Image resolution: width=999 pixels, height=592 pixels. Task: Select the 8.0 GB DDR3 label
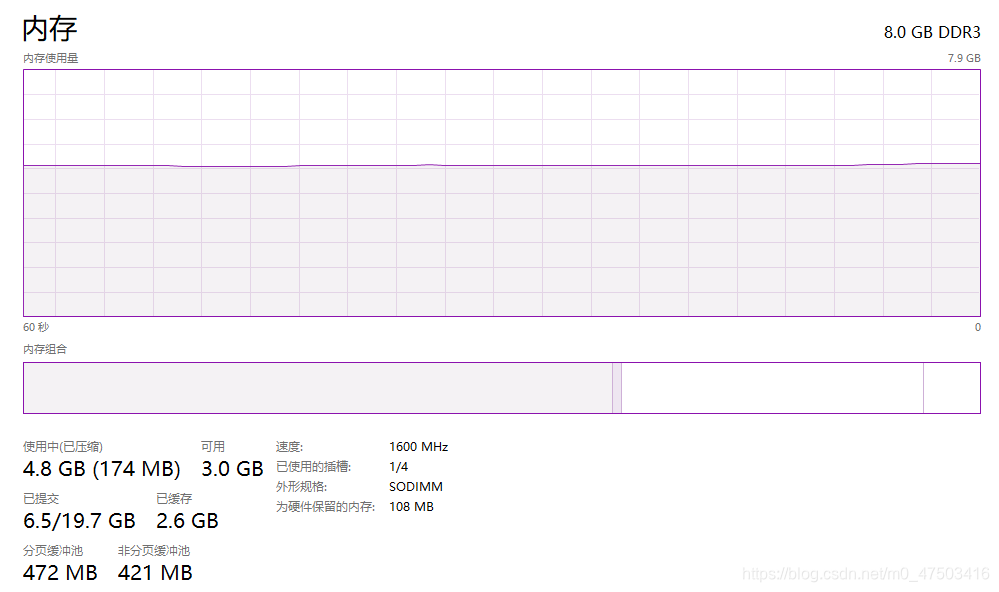pos(931,32)
